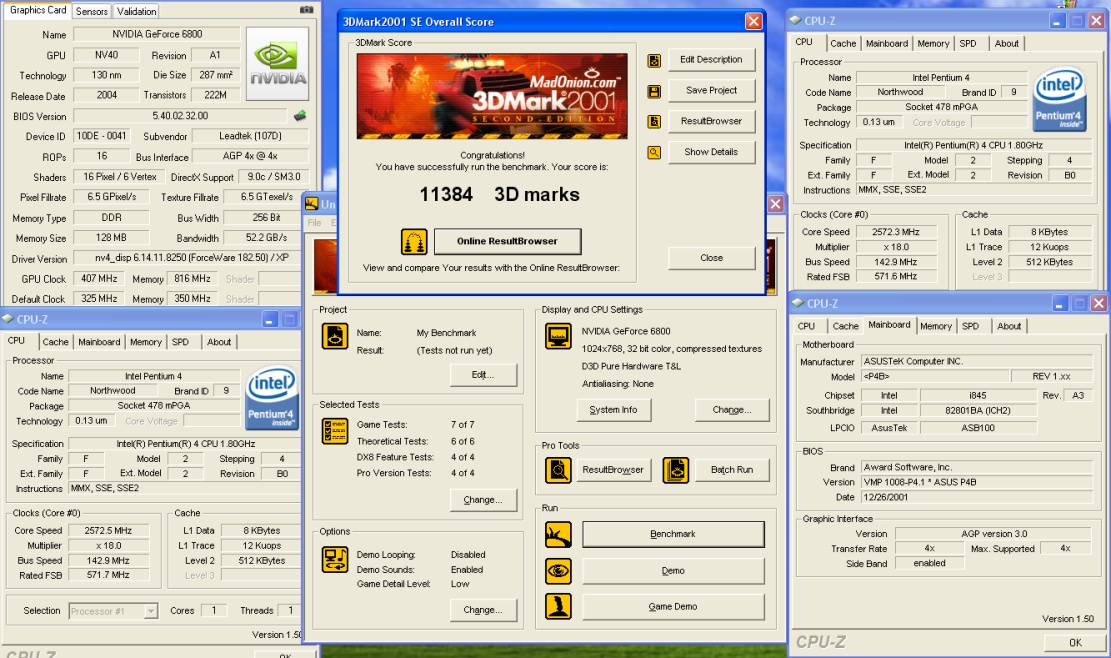Click the Pro Tools ResultBrowser button

613,470
